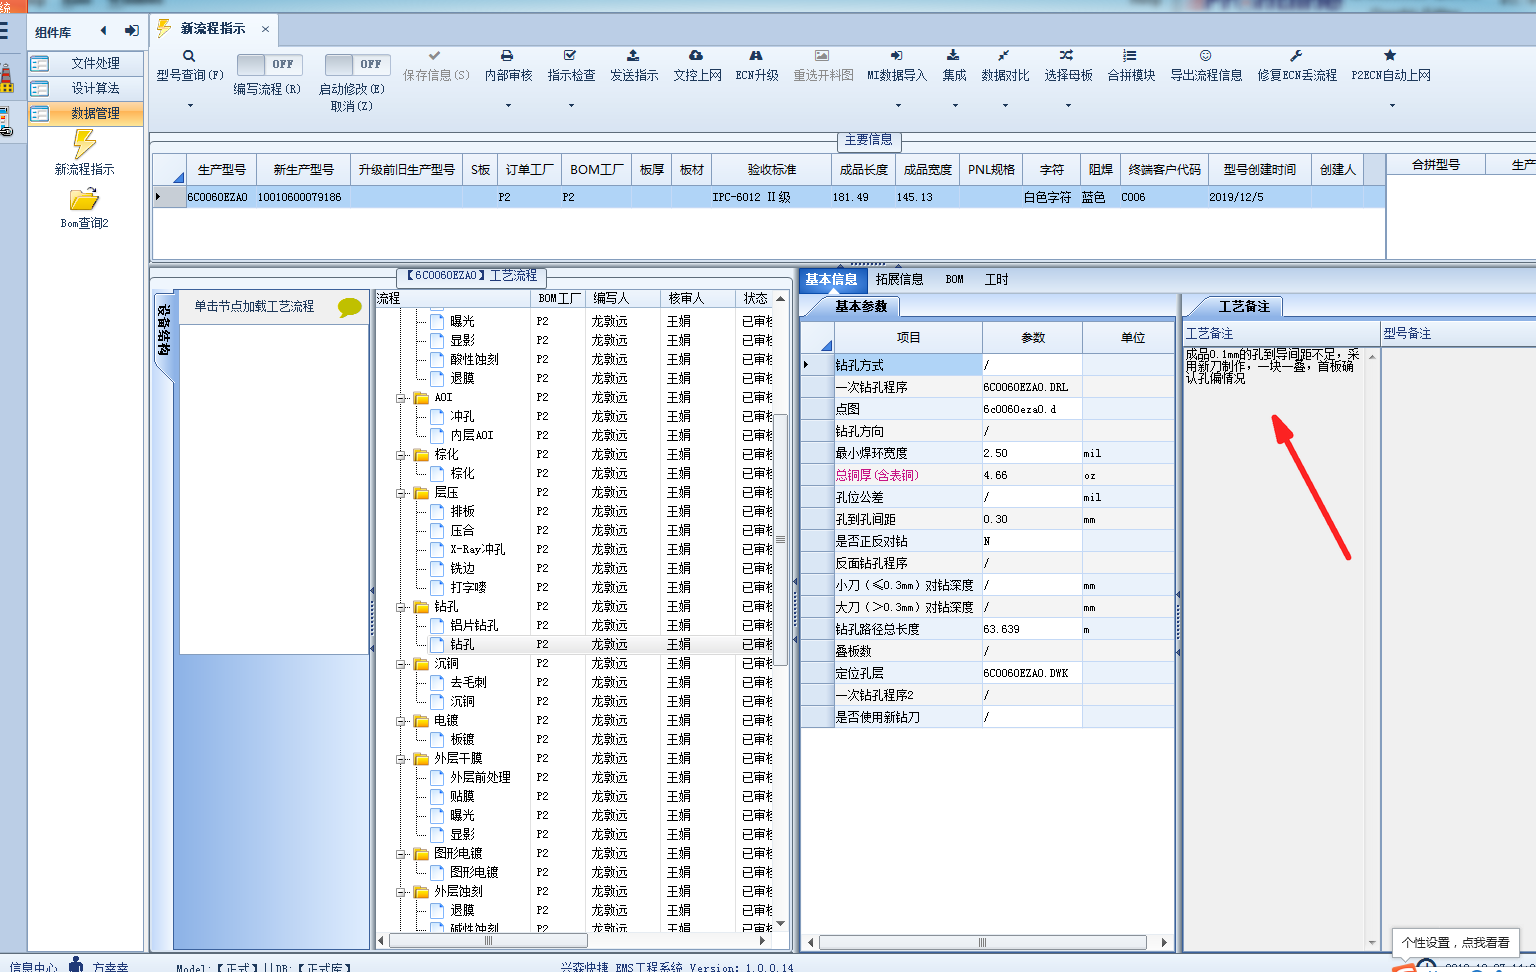Click the 保存信息 checkmark icon
Screen dimensions: 1536x972
(434, 56)
